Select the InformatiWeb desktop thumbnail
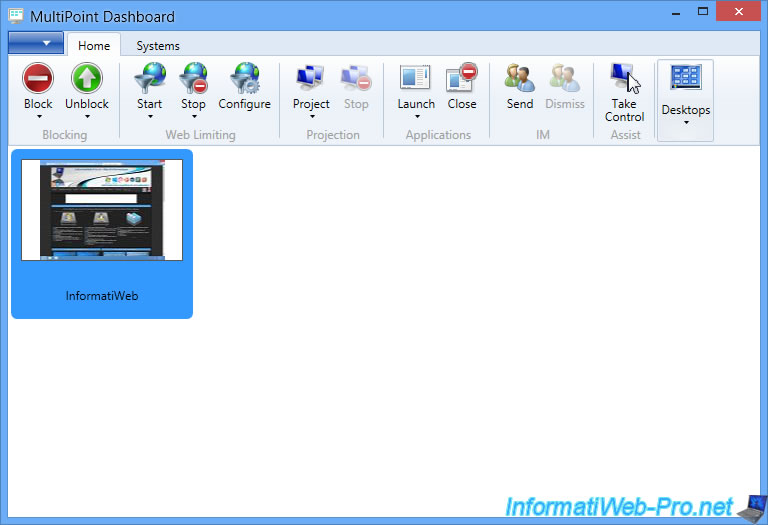 click(102, 210)
